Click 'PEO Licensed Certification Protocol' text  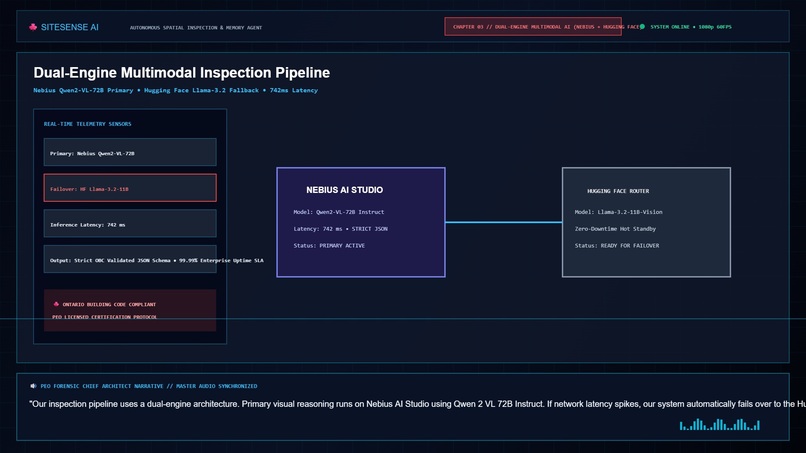tap(104, 317)
